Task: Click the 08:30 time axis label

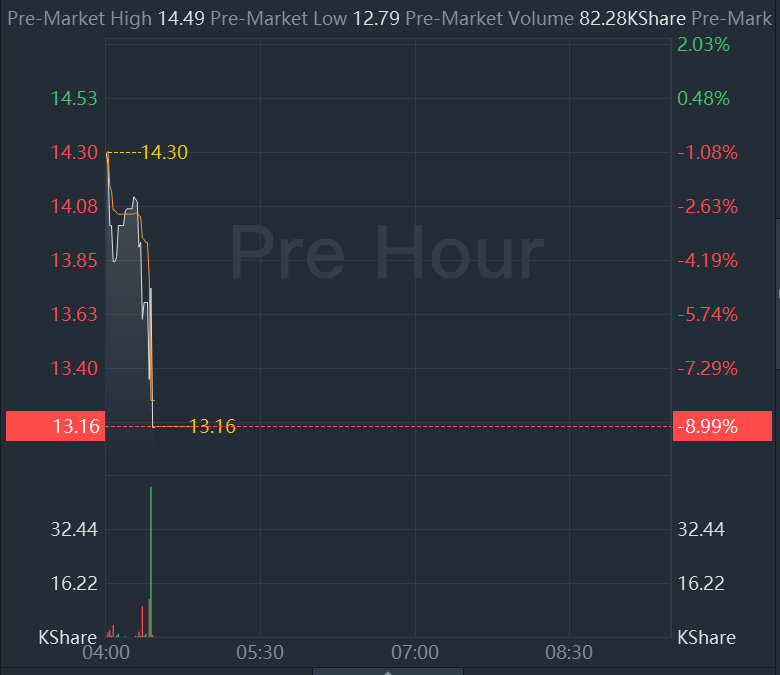Action: click(569, 652)
